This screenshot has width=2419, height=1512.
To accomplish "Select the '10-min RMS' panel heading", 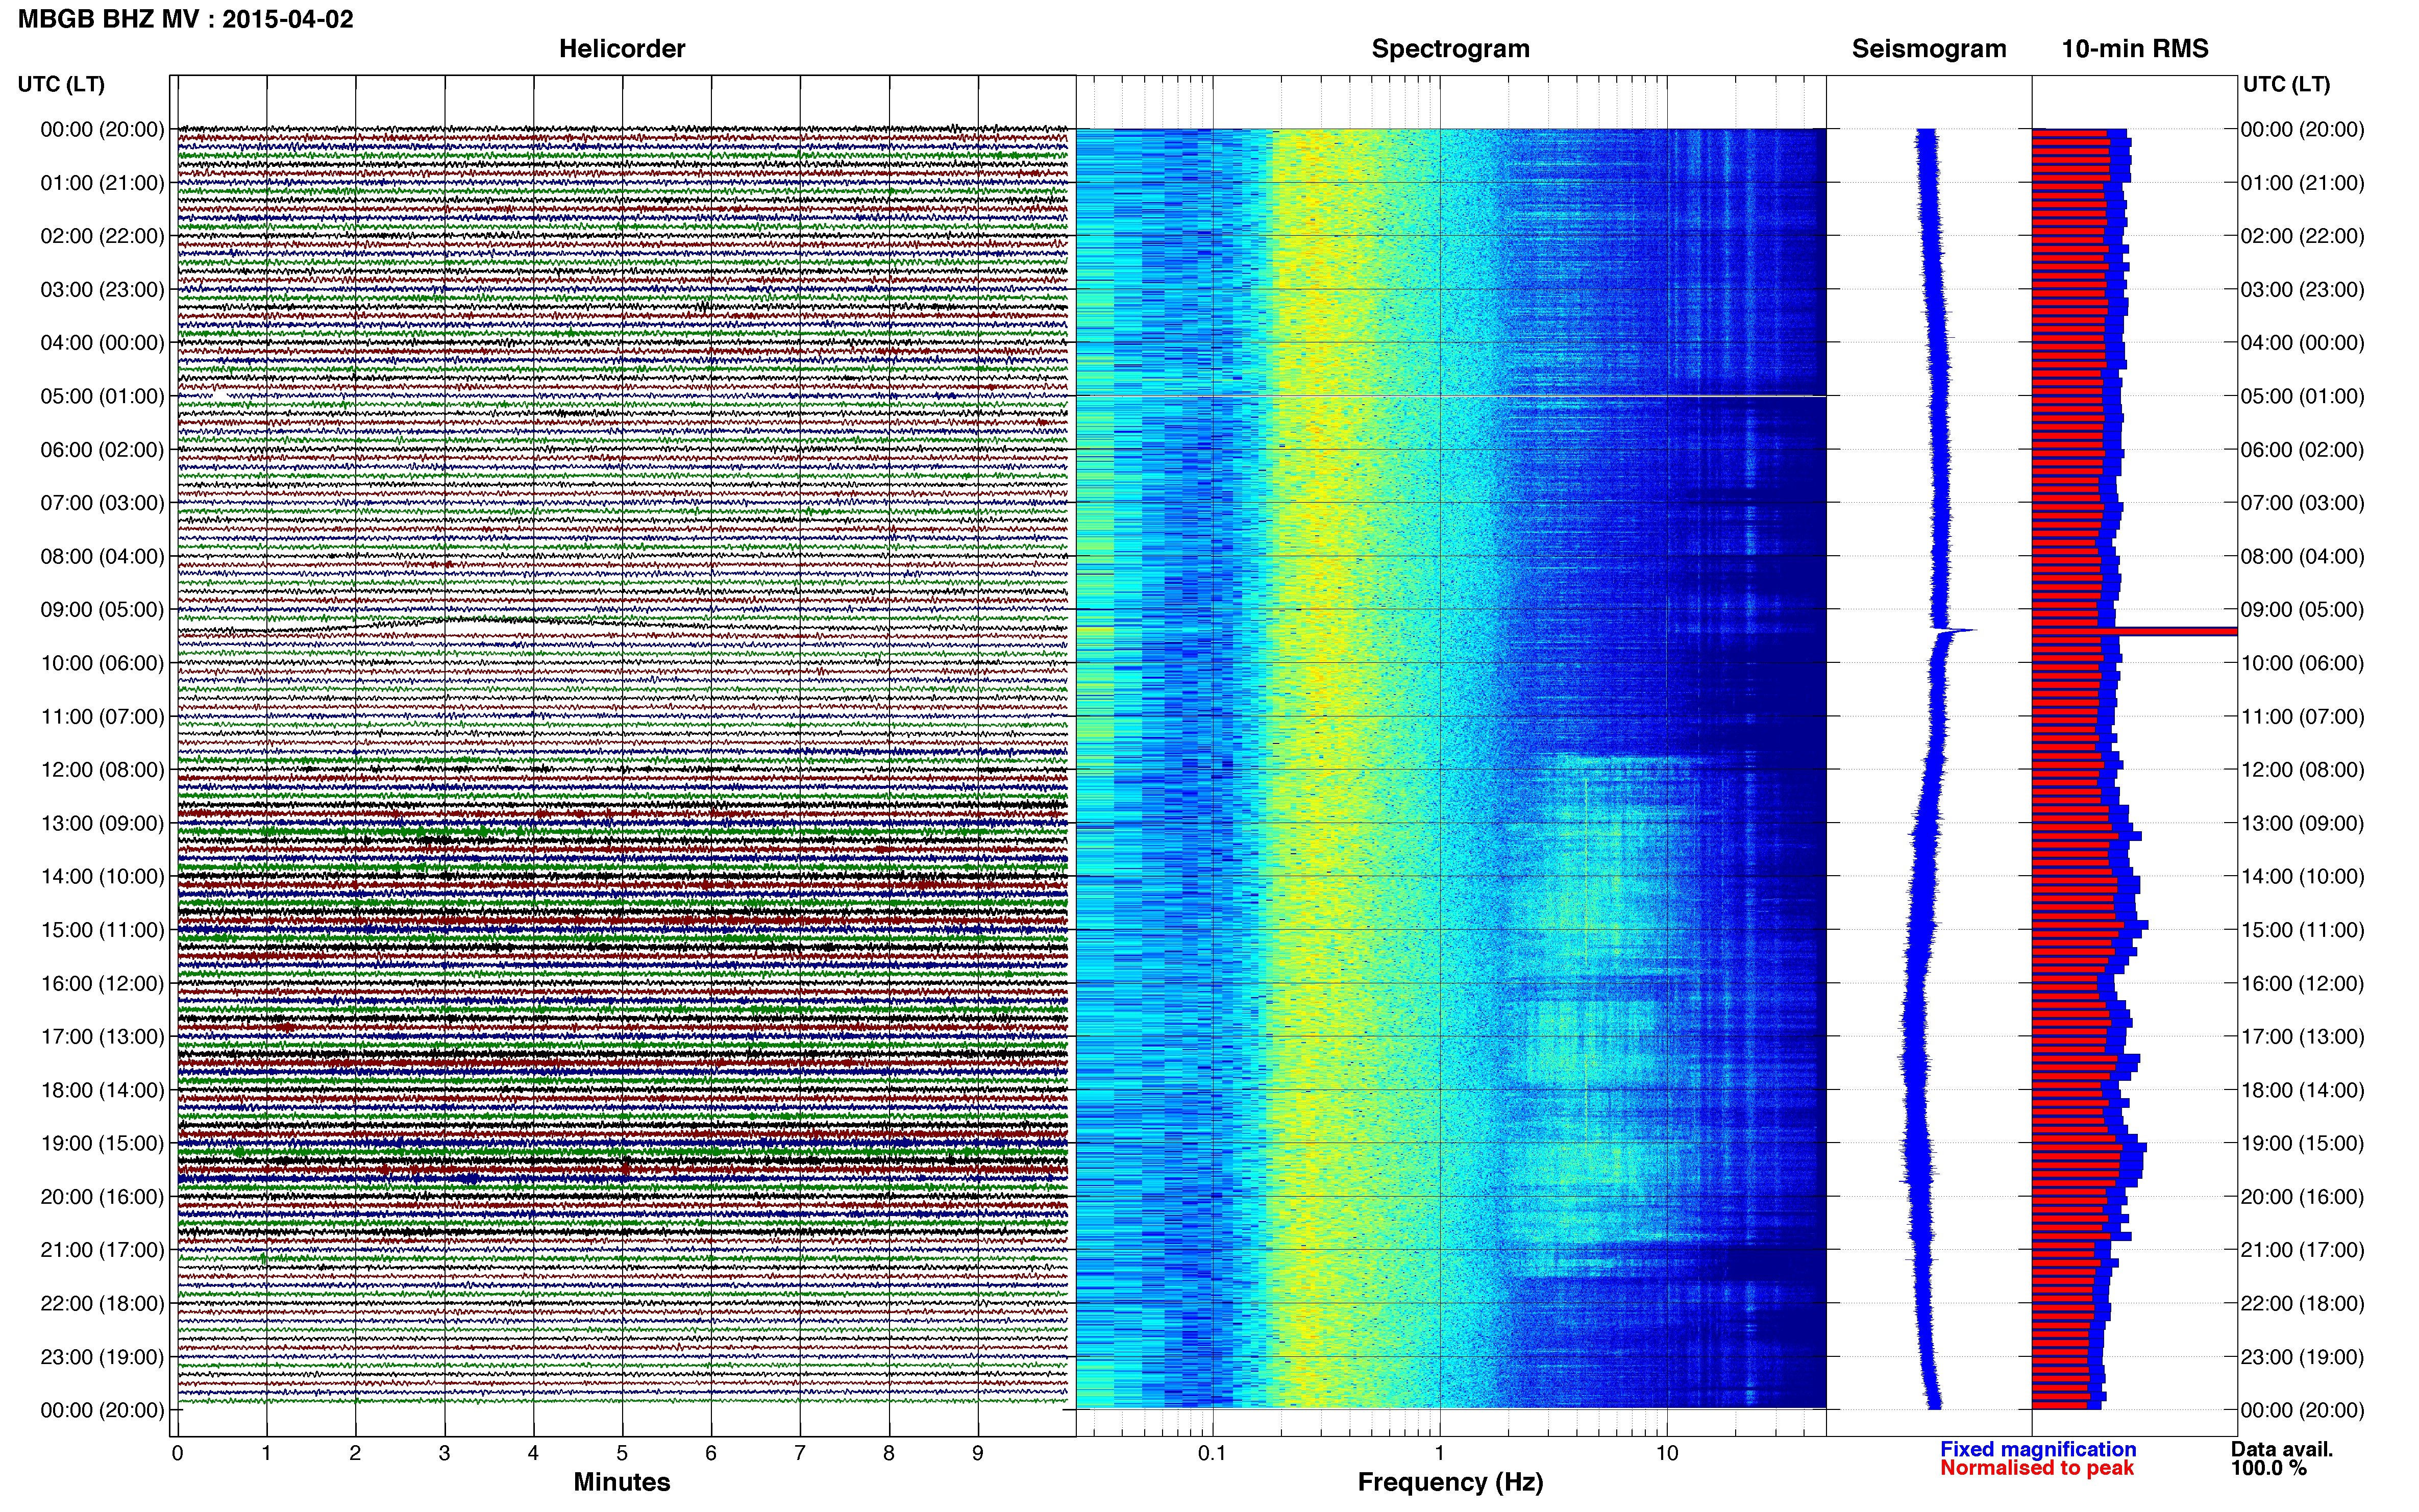I will [2135, 49].
